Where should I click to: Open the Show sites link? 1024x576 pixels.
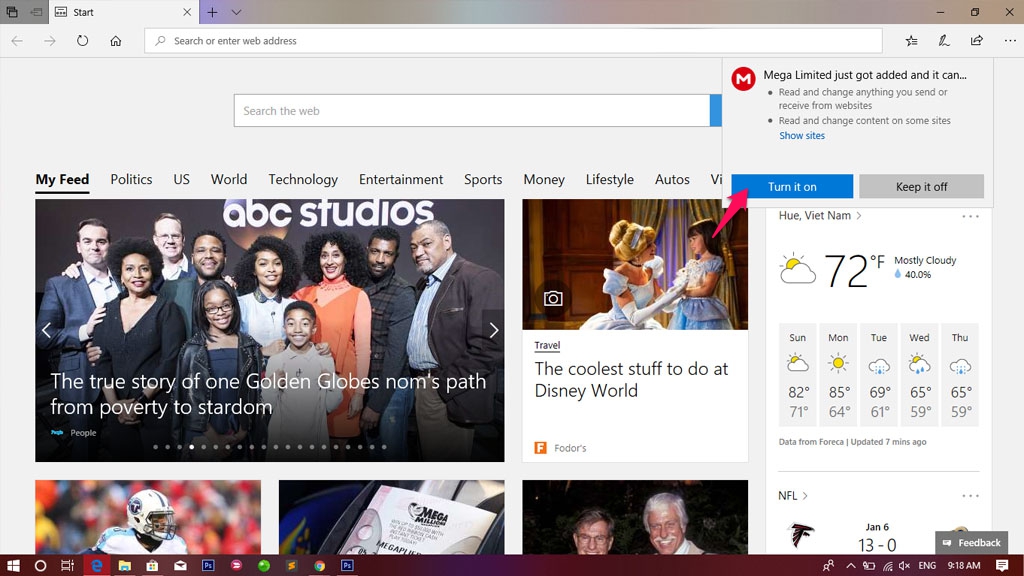[x=802, y=135]
